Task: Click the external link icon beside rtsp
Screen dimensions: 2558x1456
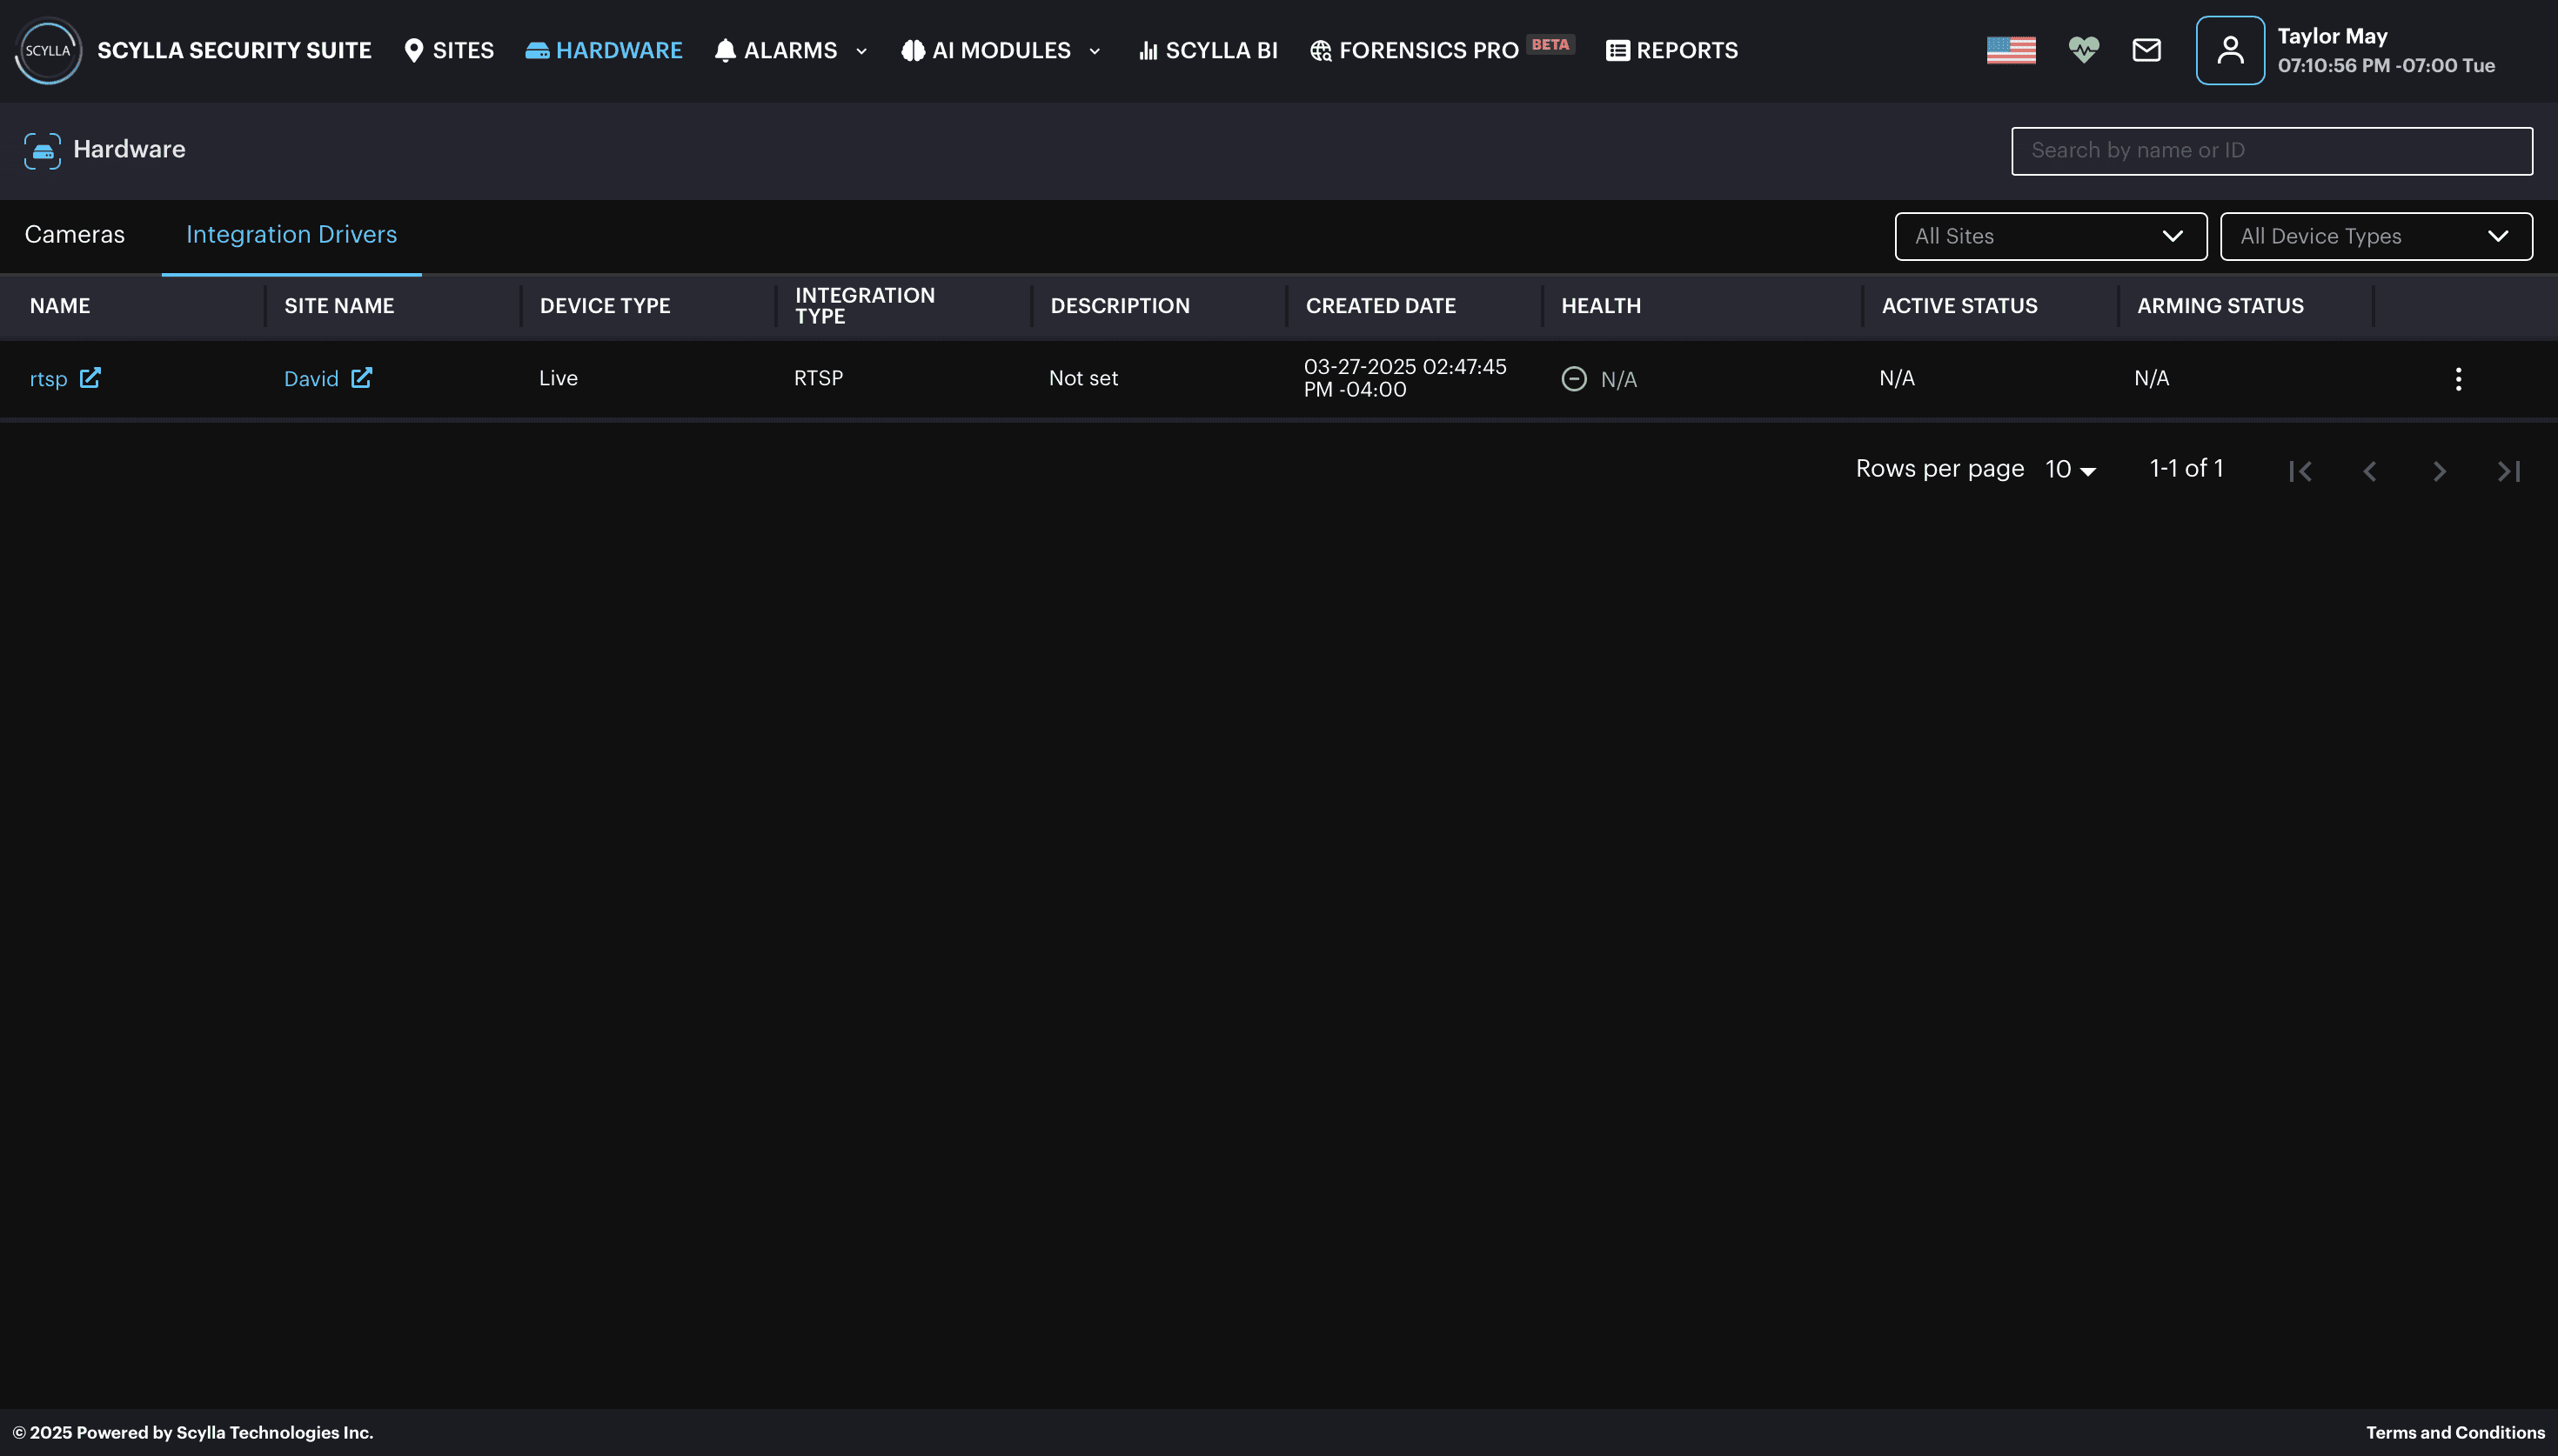Action: coord(90,378)
